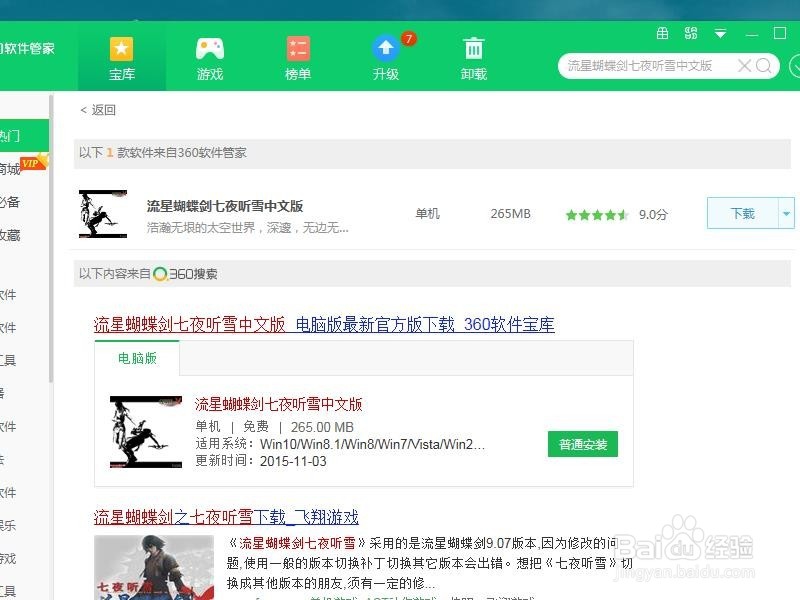Viewport: 800px width, 600px height.
Task: Open the VIP 商城 sidebar item
Action: [x=23, y=167]
